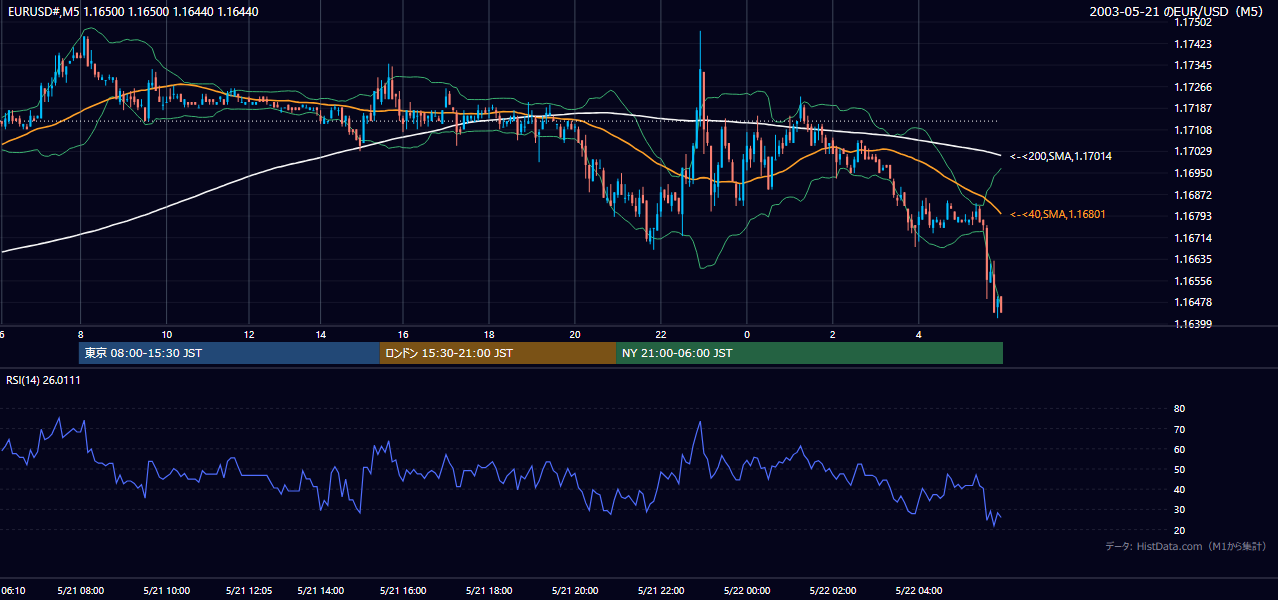
Task: Click price axis value 1.17187
Action: coord(1192,108)
